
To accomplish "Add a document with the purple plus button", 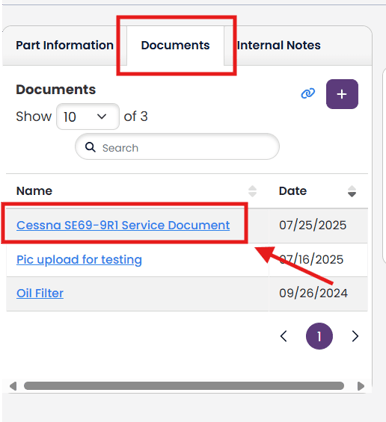I will click(x=342, y=94).
